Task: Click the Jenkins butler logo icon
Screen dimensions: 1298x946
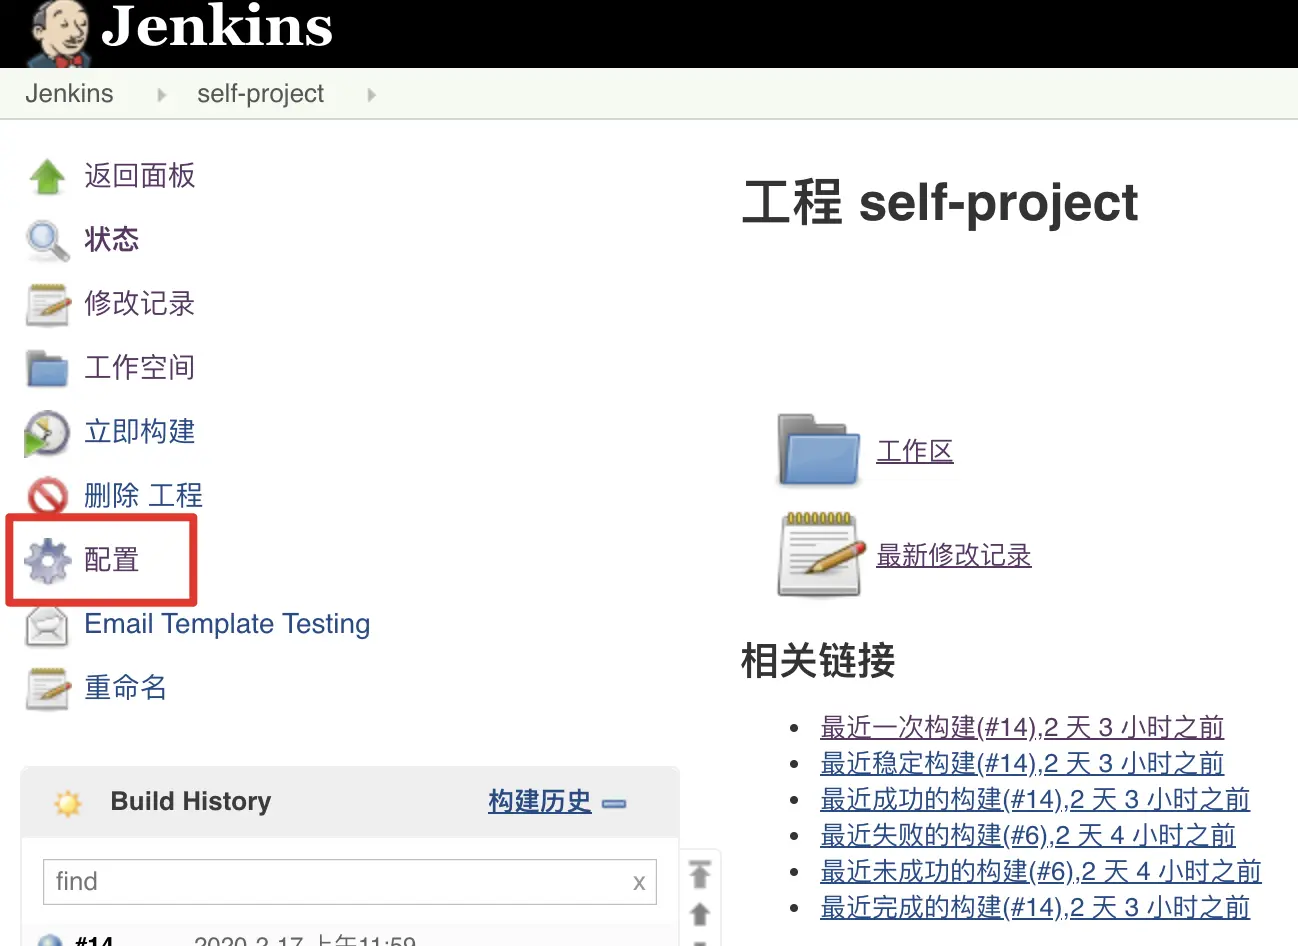Action: pyautogui.click(x=59, y=33)
